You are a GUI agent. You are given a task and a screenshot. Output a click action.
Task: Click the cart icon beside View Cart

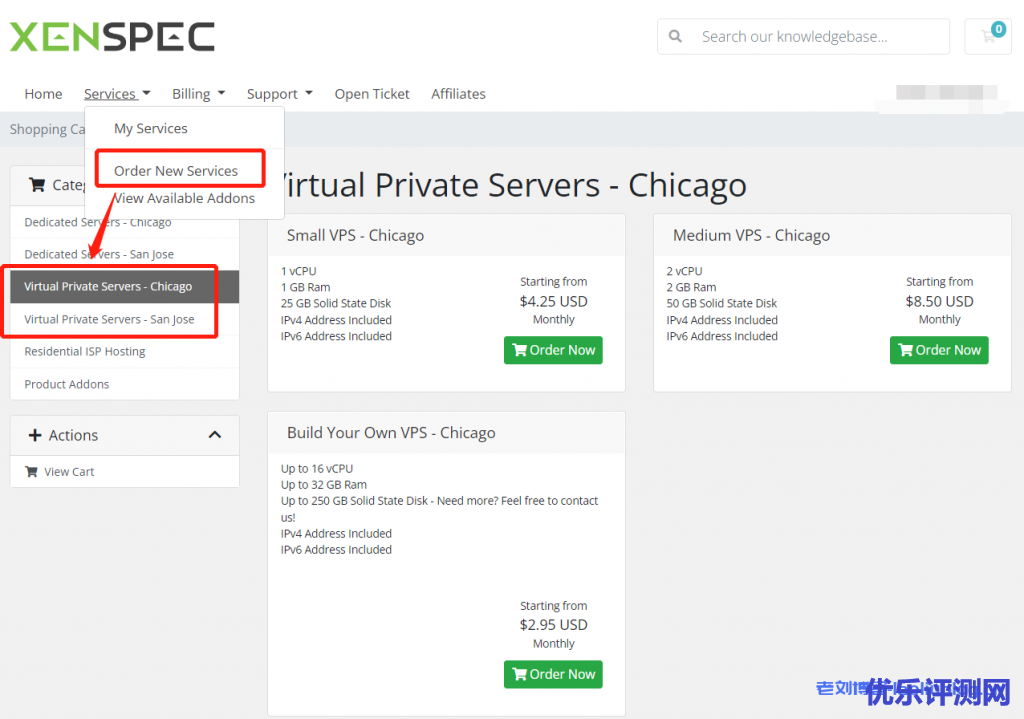(x=31, y=471)
